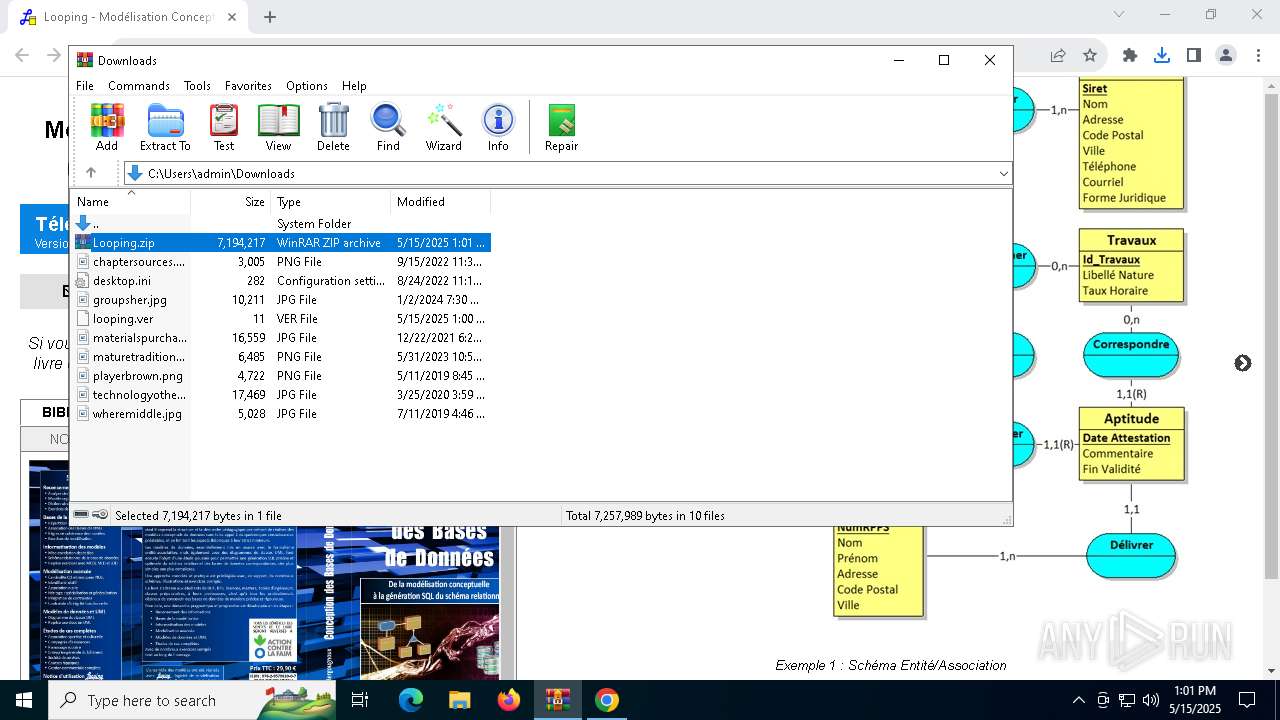The width and height of the screenshot is (1280, 720).
Task: Open the Help menu
Action: pyautogui.click(x=354, y=86)
